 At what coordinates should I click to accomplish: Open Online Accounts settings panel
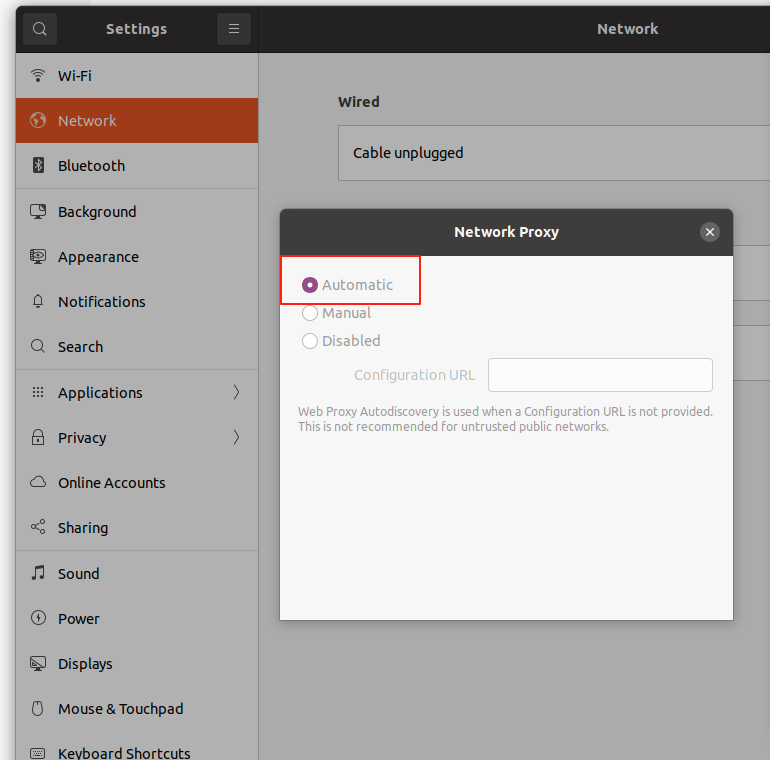(137, 483)
